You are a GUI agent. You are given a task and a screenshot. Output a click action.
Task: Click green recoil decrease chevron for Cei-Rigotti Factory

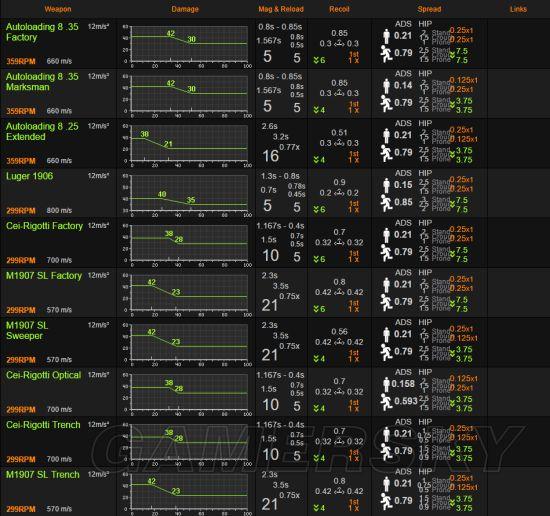[316, 259]
